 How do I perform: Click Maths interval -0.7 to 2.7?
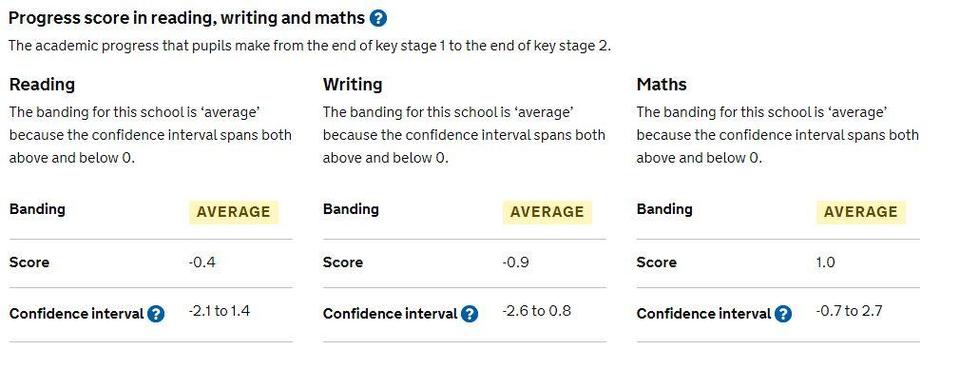pyautogui.click(x=849, y=311)
